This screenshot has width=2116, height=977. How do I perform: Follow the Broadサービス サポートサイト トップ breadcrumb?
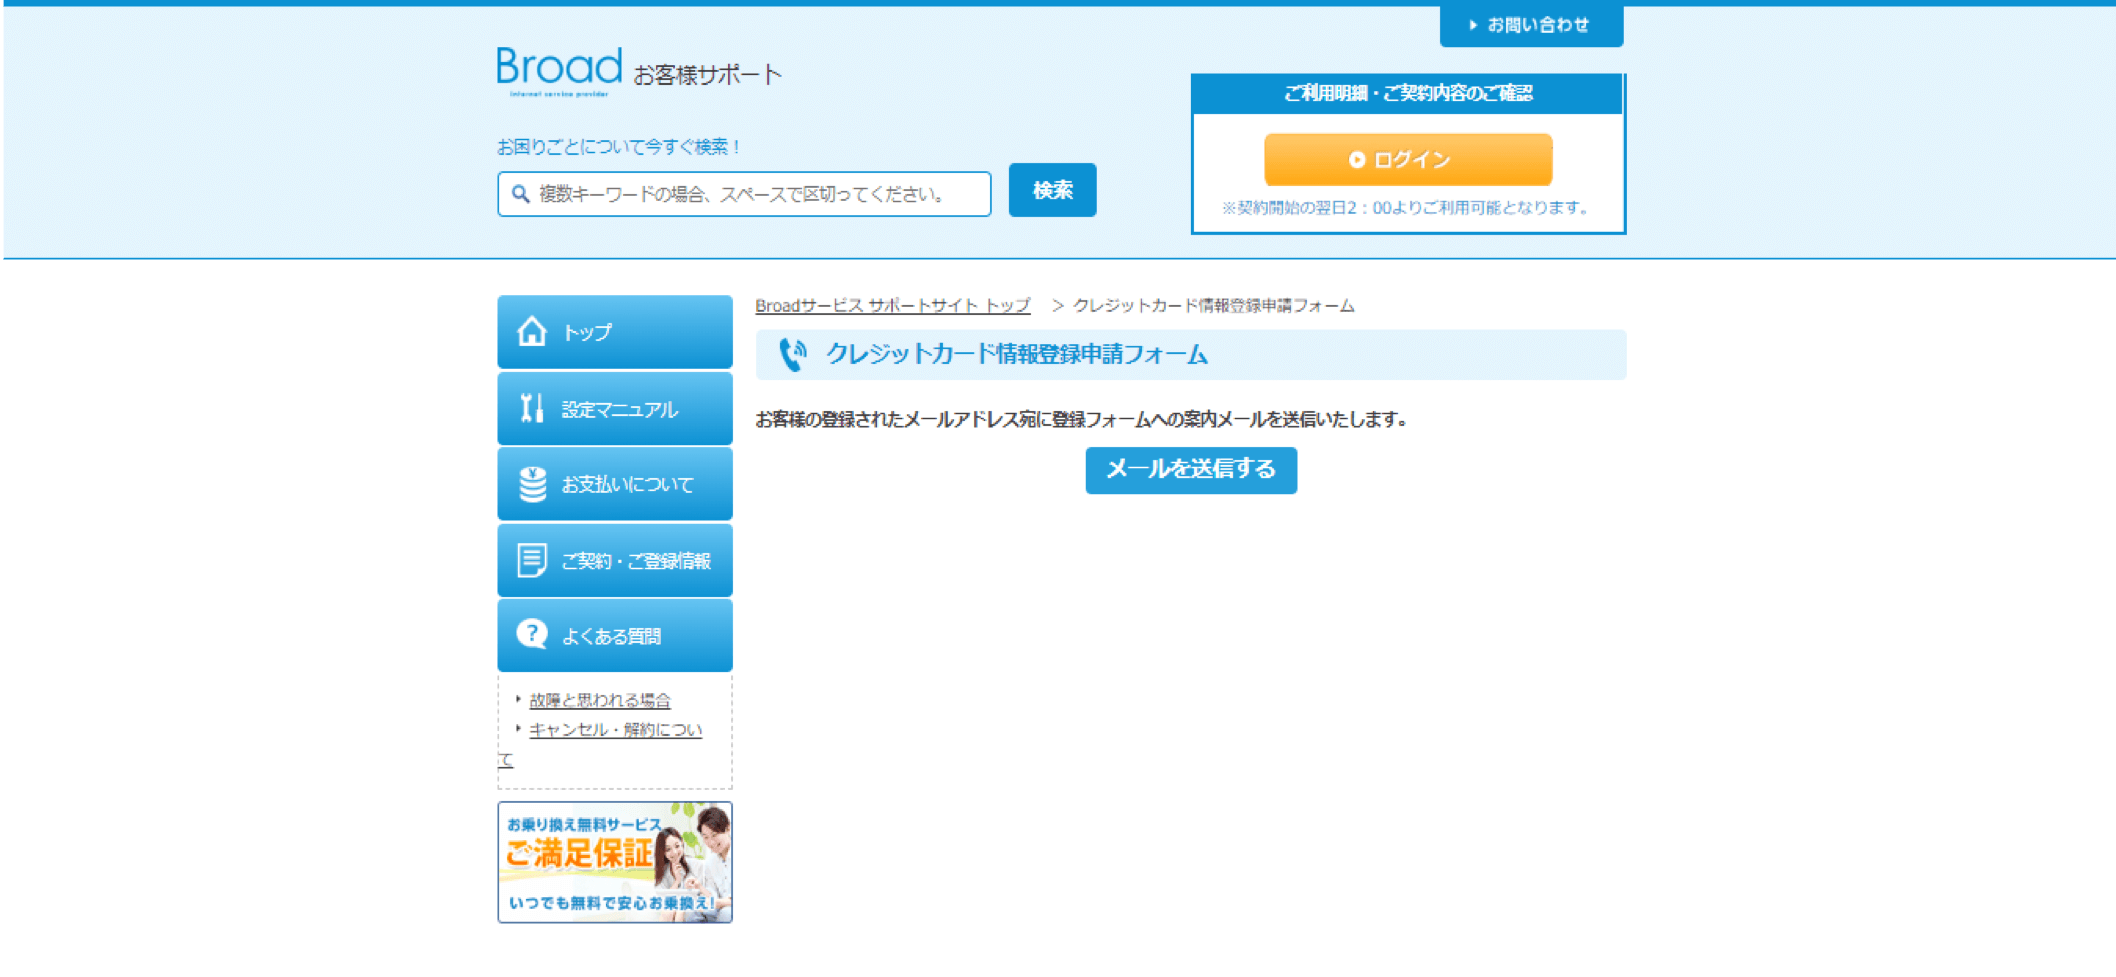coord(892,306)
